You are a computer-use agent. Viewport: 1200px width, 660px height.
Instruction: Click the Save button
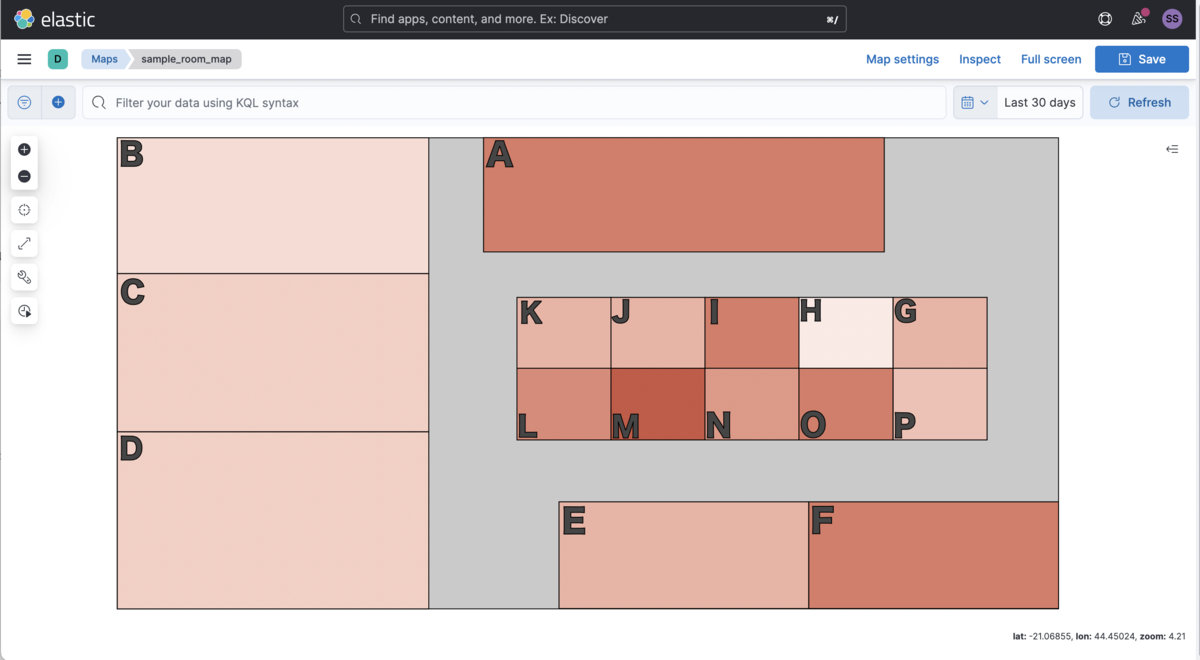(1141, 59)
